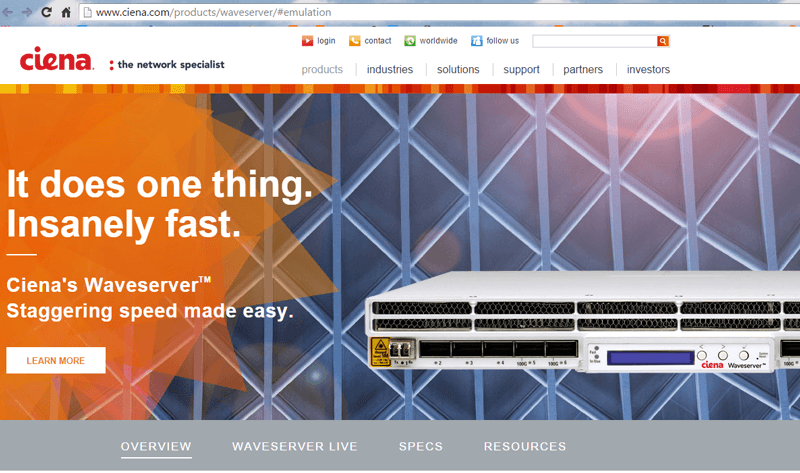Switch to the WAVESERVER LIVE tab

295,446
